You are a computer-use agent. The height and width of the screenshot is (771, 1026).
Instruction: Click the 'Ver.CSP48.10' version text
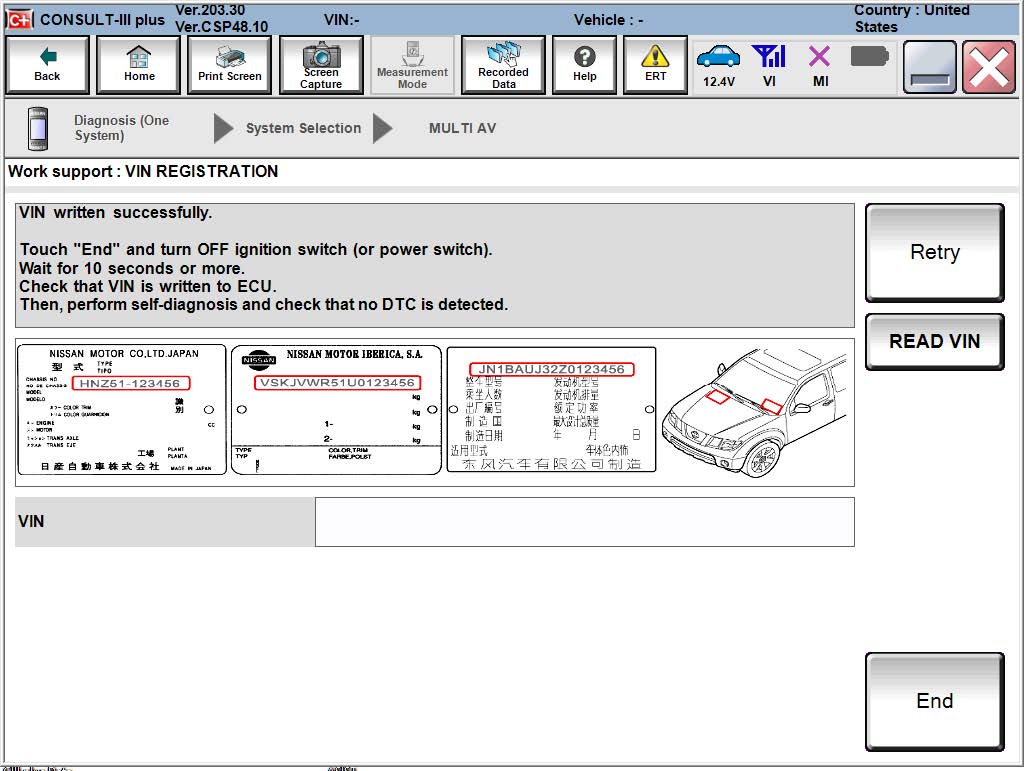[221, 27]
